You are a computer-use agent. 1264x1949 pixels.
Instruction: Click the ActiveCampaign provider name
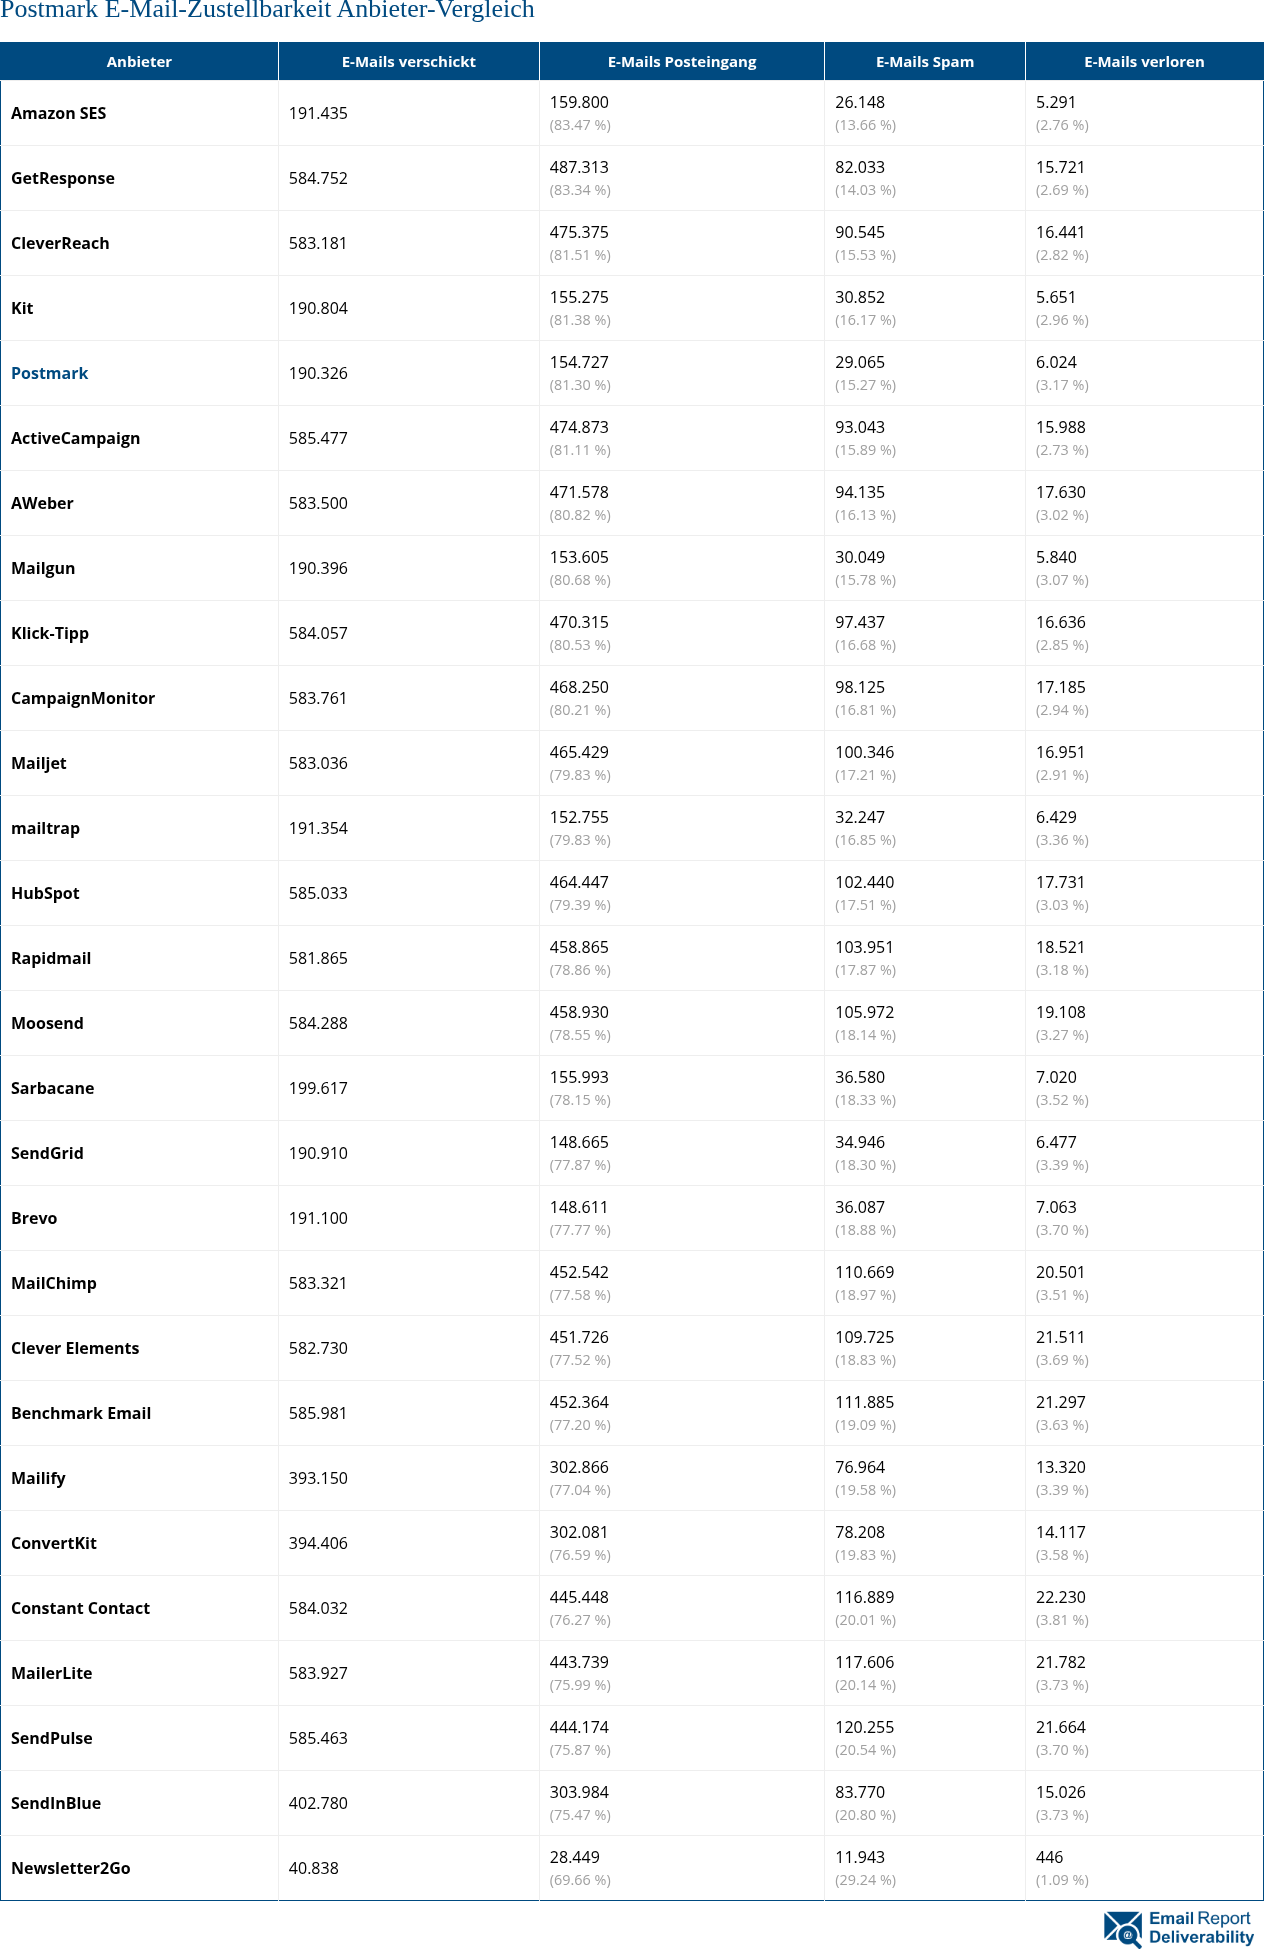[x=75, y=438]
